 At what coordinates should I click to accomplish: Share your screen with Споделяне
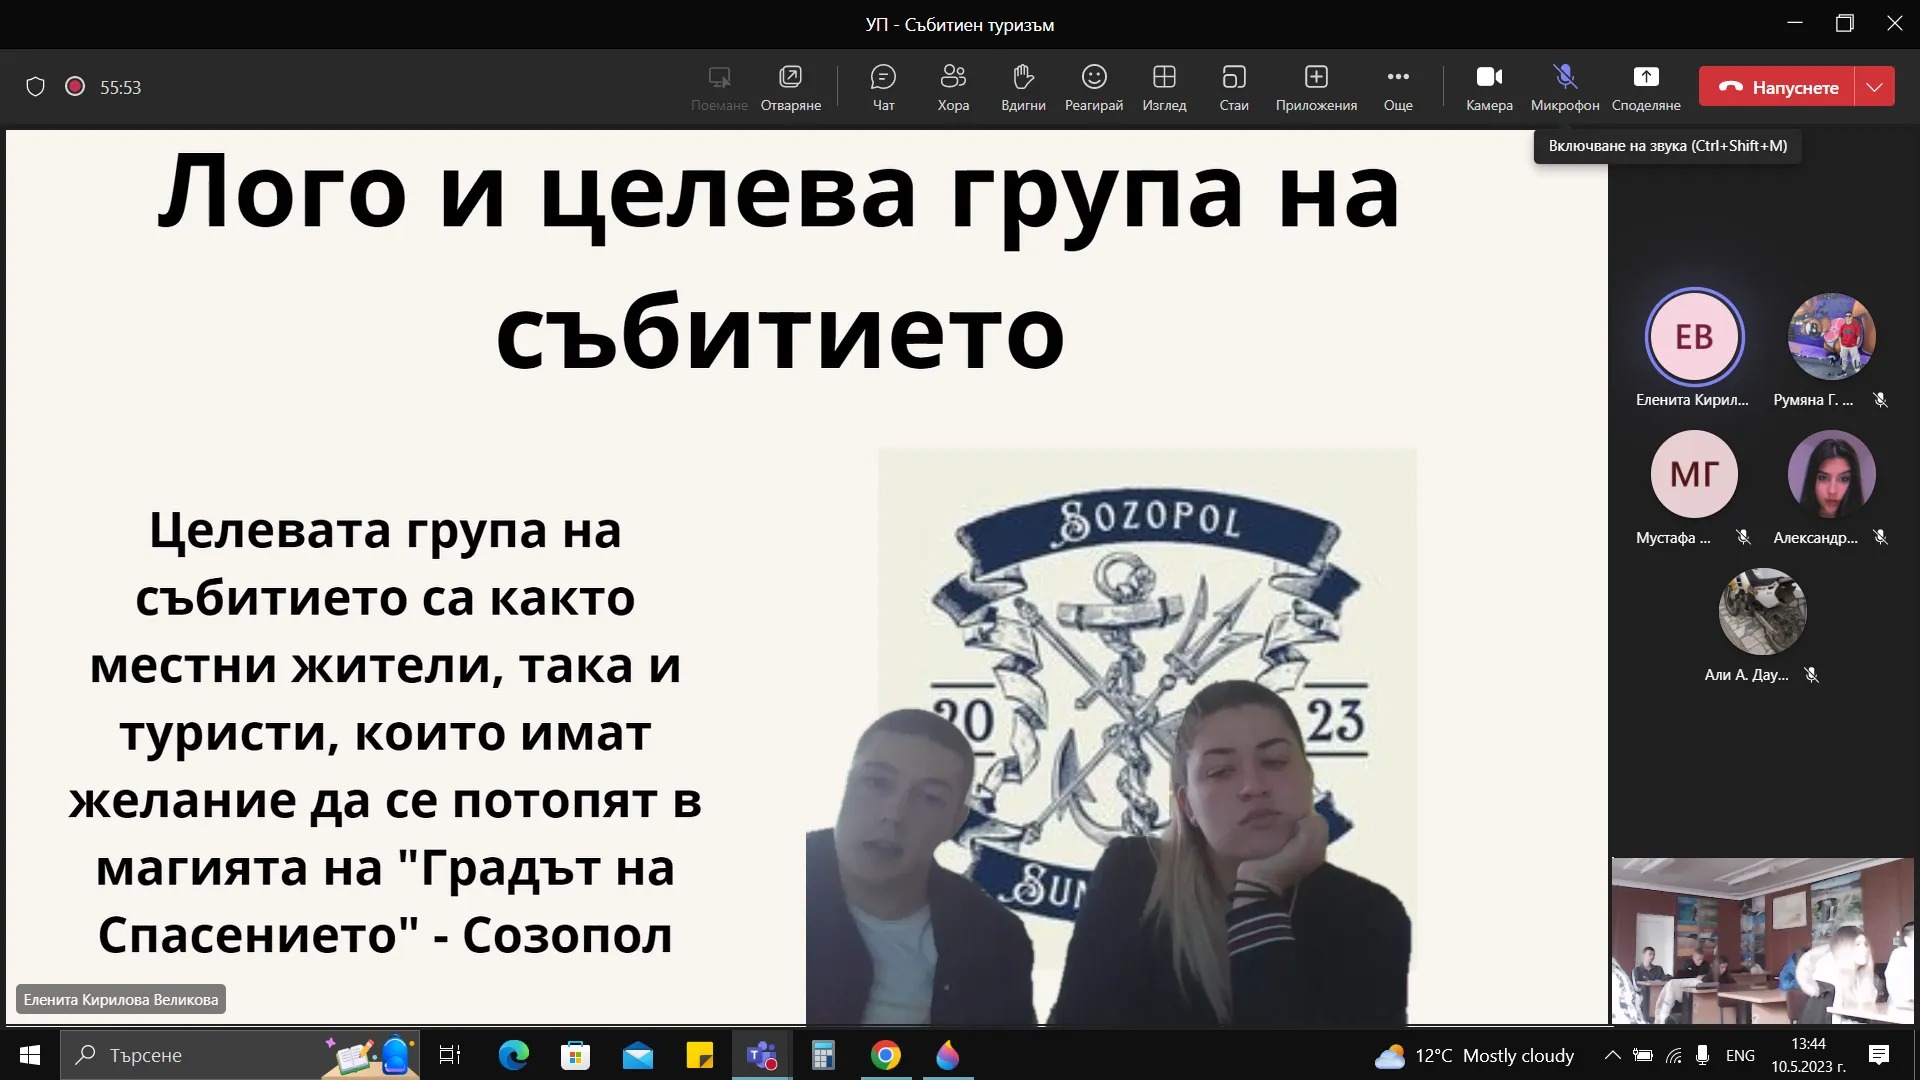coord(1646,88)
